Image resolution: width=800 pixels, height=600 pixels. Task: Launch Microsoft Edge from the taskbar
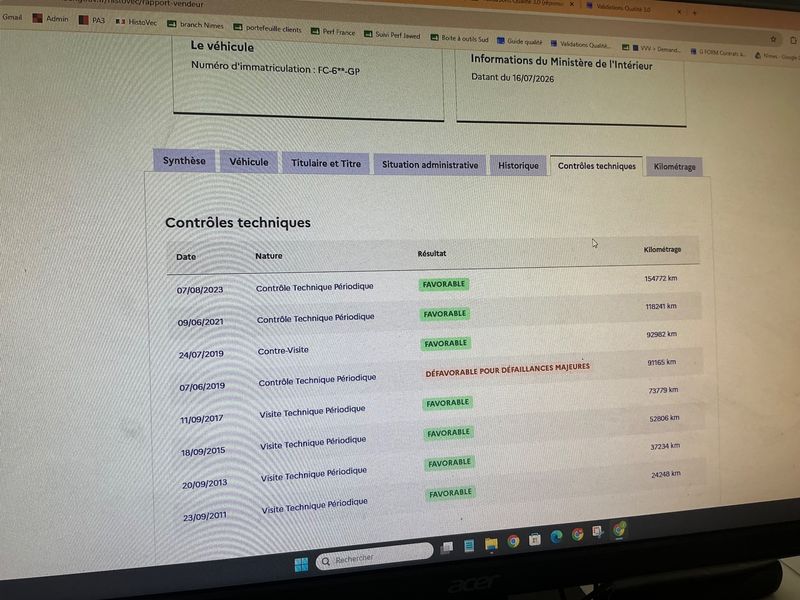(x=556, y=536)
